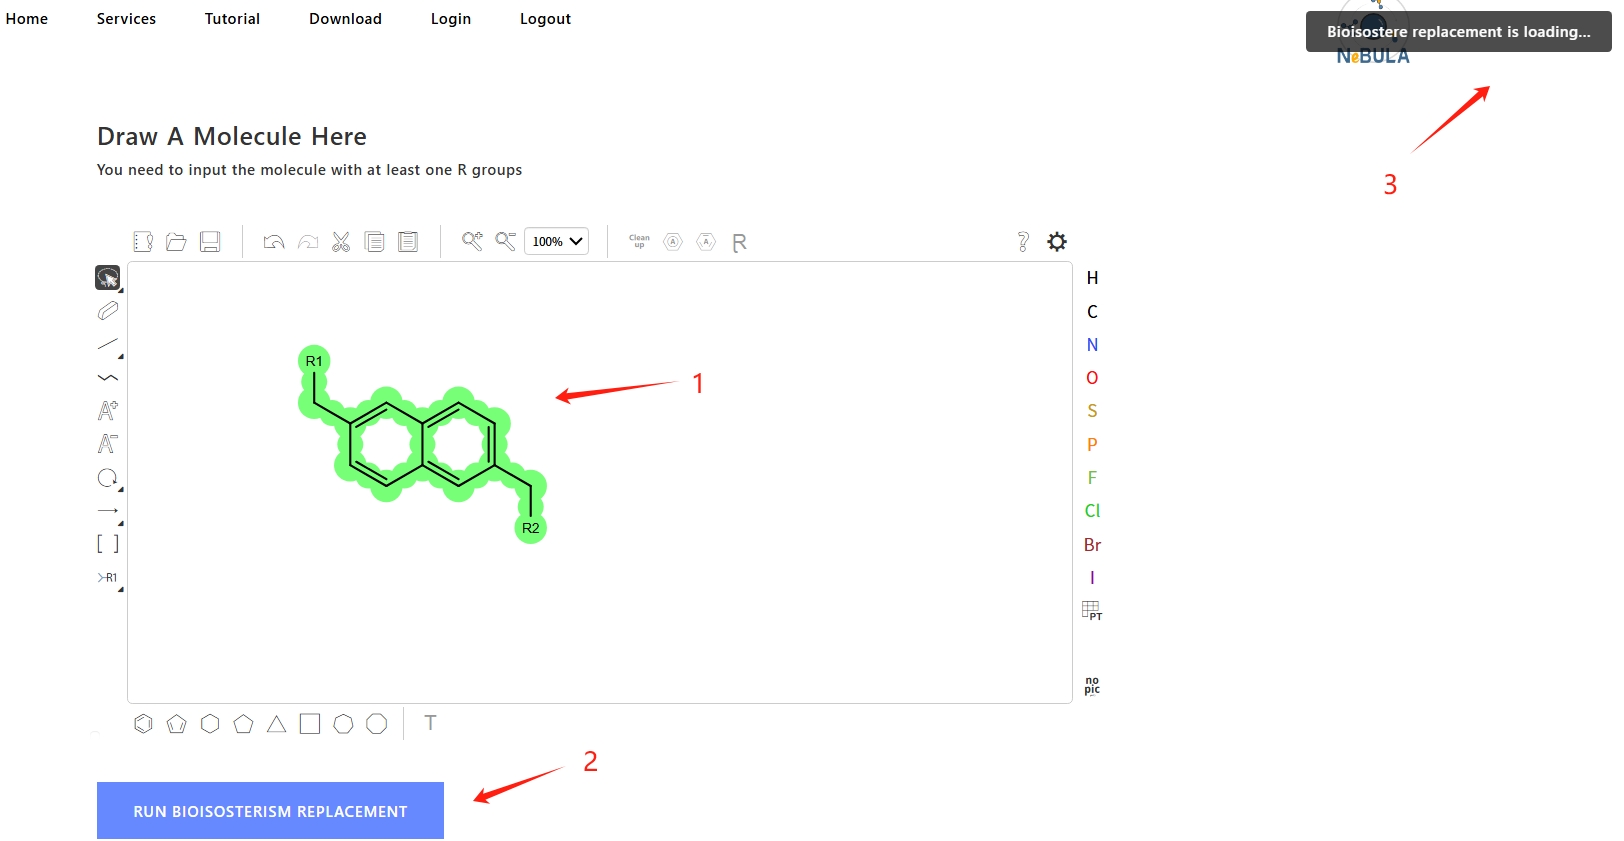Select Chlorine atom Cl
Image resolution: width=1624 pixels, height=841 pixels.
(x=1092, y=511)
